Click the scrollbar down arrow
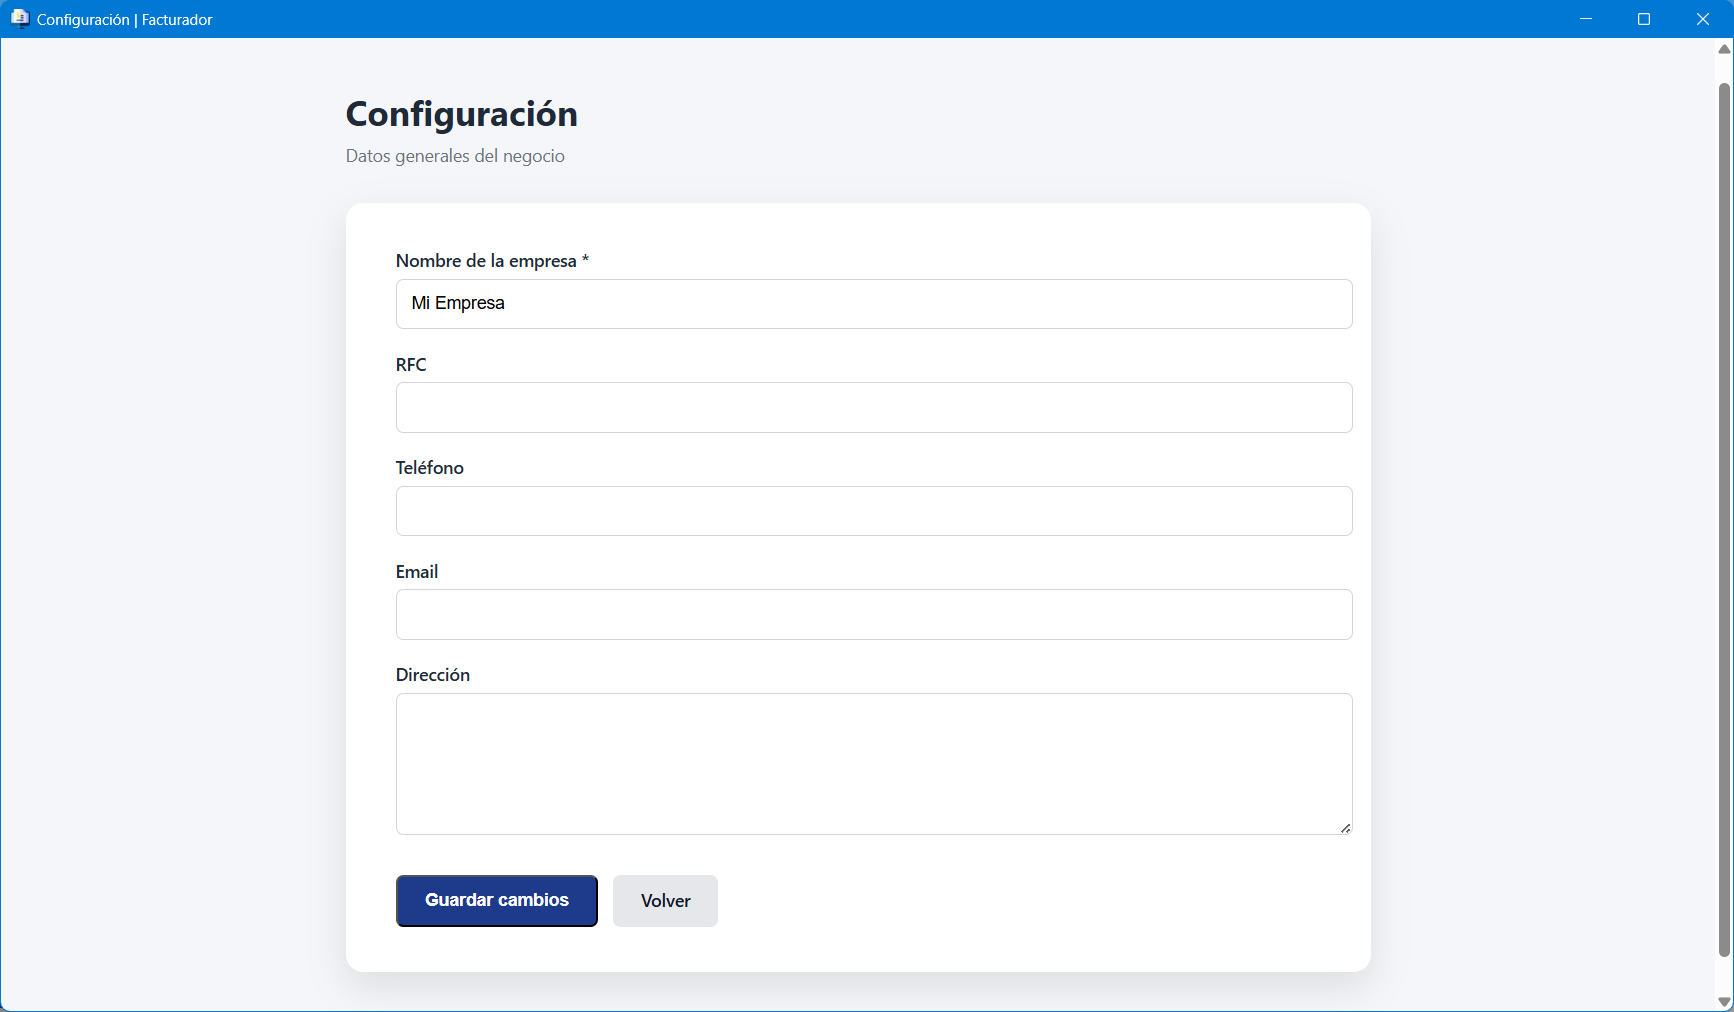The width and height of the screenshot is (1734, 1012). point(1724,1002)
